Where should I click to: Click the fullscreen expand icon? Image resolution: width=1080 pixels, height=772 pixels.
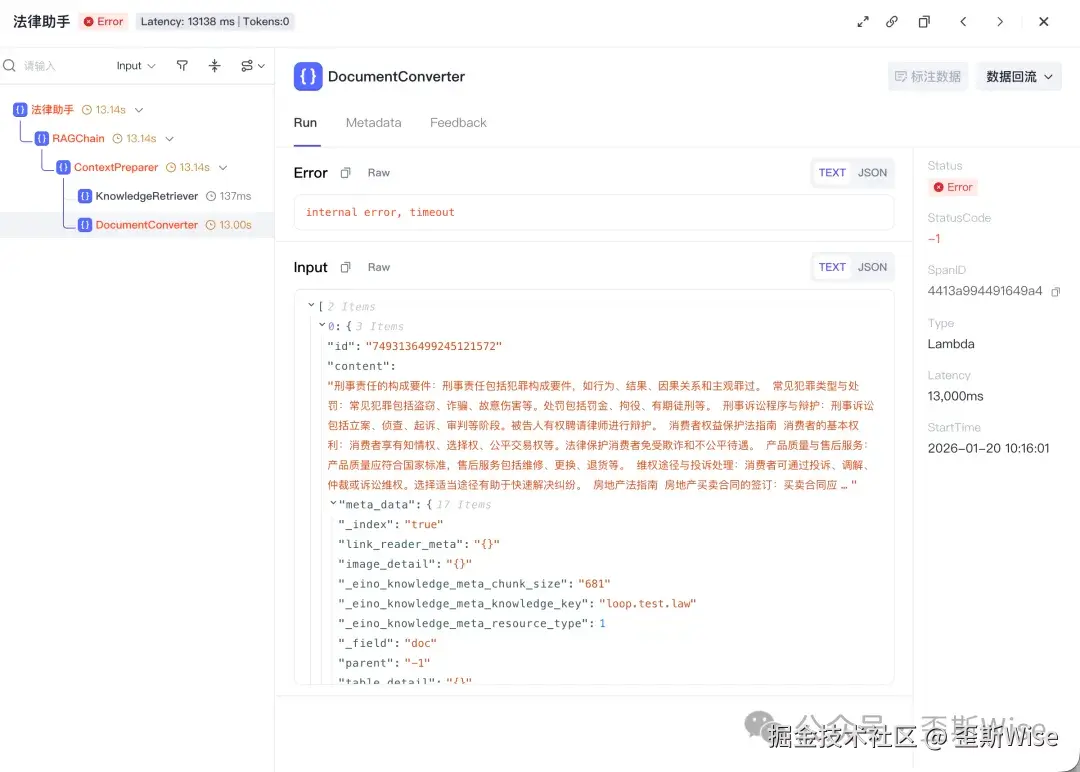coord(862,22)
